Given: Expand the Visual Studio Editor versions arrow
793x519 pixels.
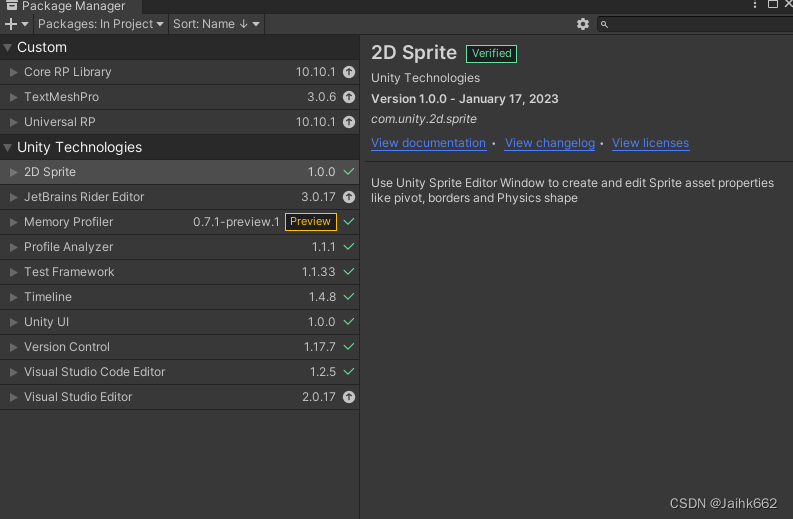Looking at the screenshot, I should point(14,398).
